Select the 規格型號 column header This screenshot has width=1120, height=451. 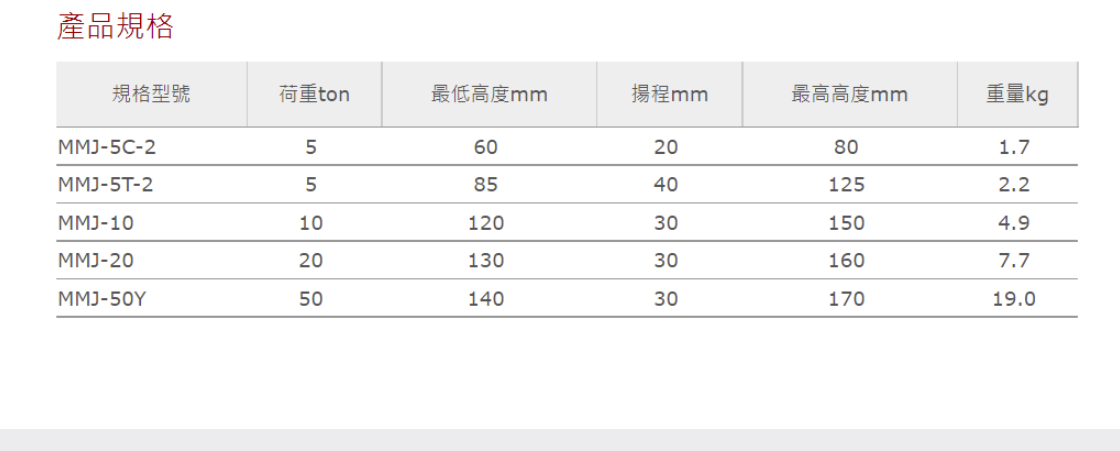point(151,95)
